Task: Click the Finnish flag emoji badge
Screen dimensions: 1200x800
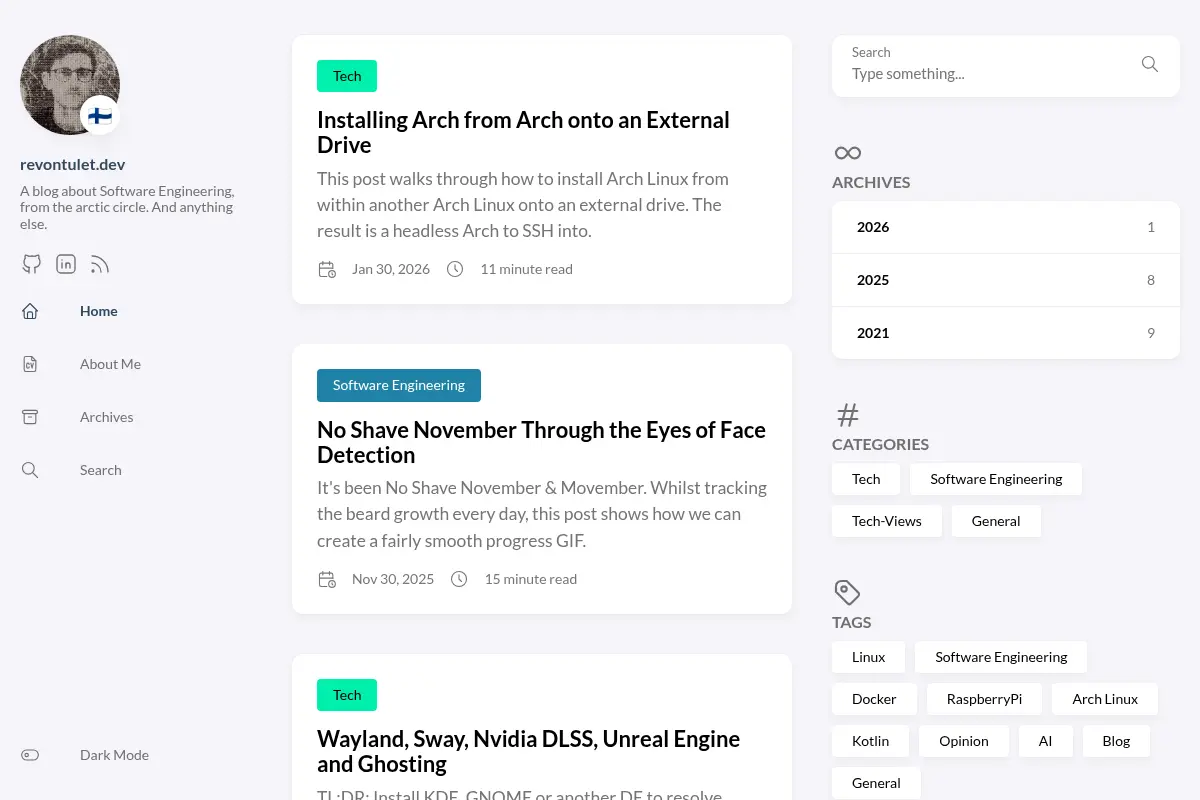Action: click(x=100, y=116)
